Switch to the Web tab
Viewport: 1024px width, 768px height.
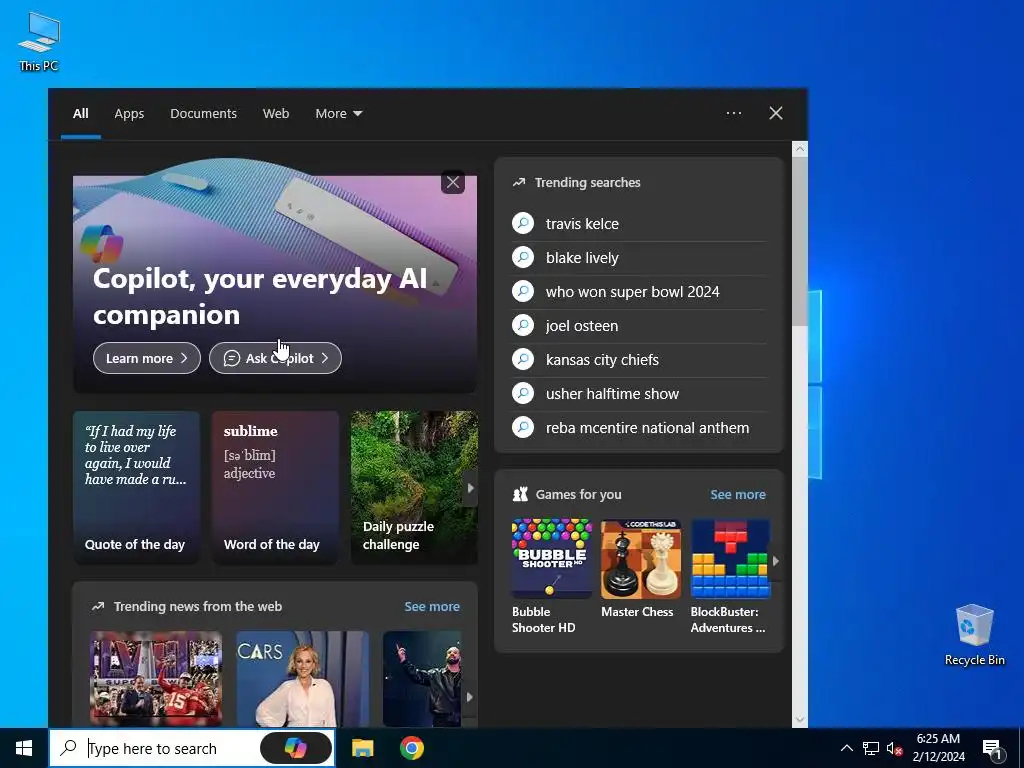pos(276,114)
